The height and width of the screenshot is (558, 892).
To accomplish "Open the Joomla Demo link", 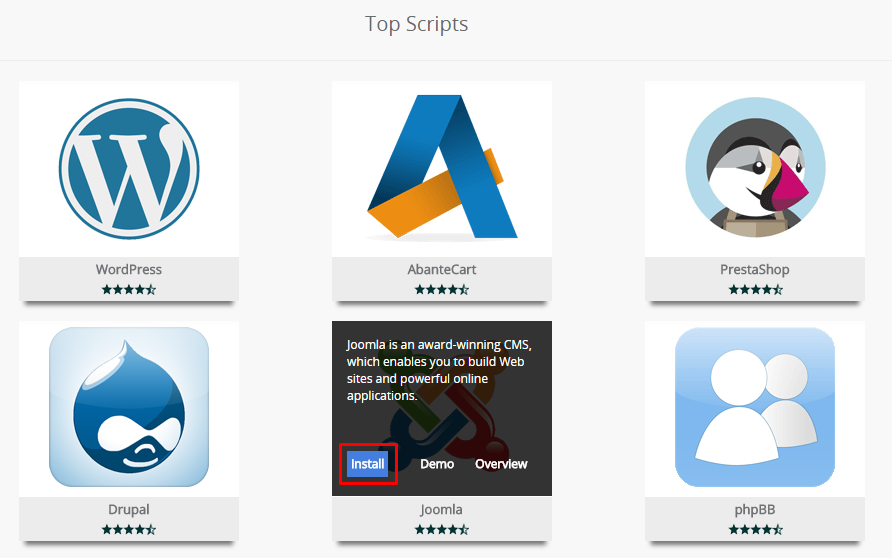I will click(437, 464).
